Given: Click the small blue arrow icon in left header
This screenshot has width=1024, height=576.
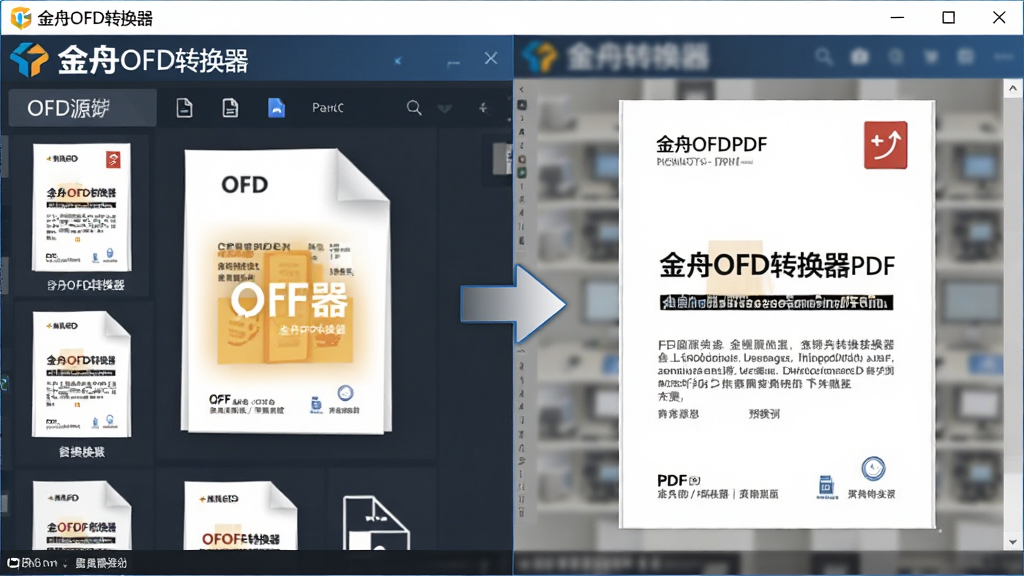Looking at the screenshot, I should pos(398,61).
